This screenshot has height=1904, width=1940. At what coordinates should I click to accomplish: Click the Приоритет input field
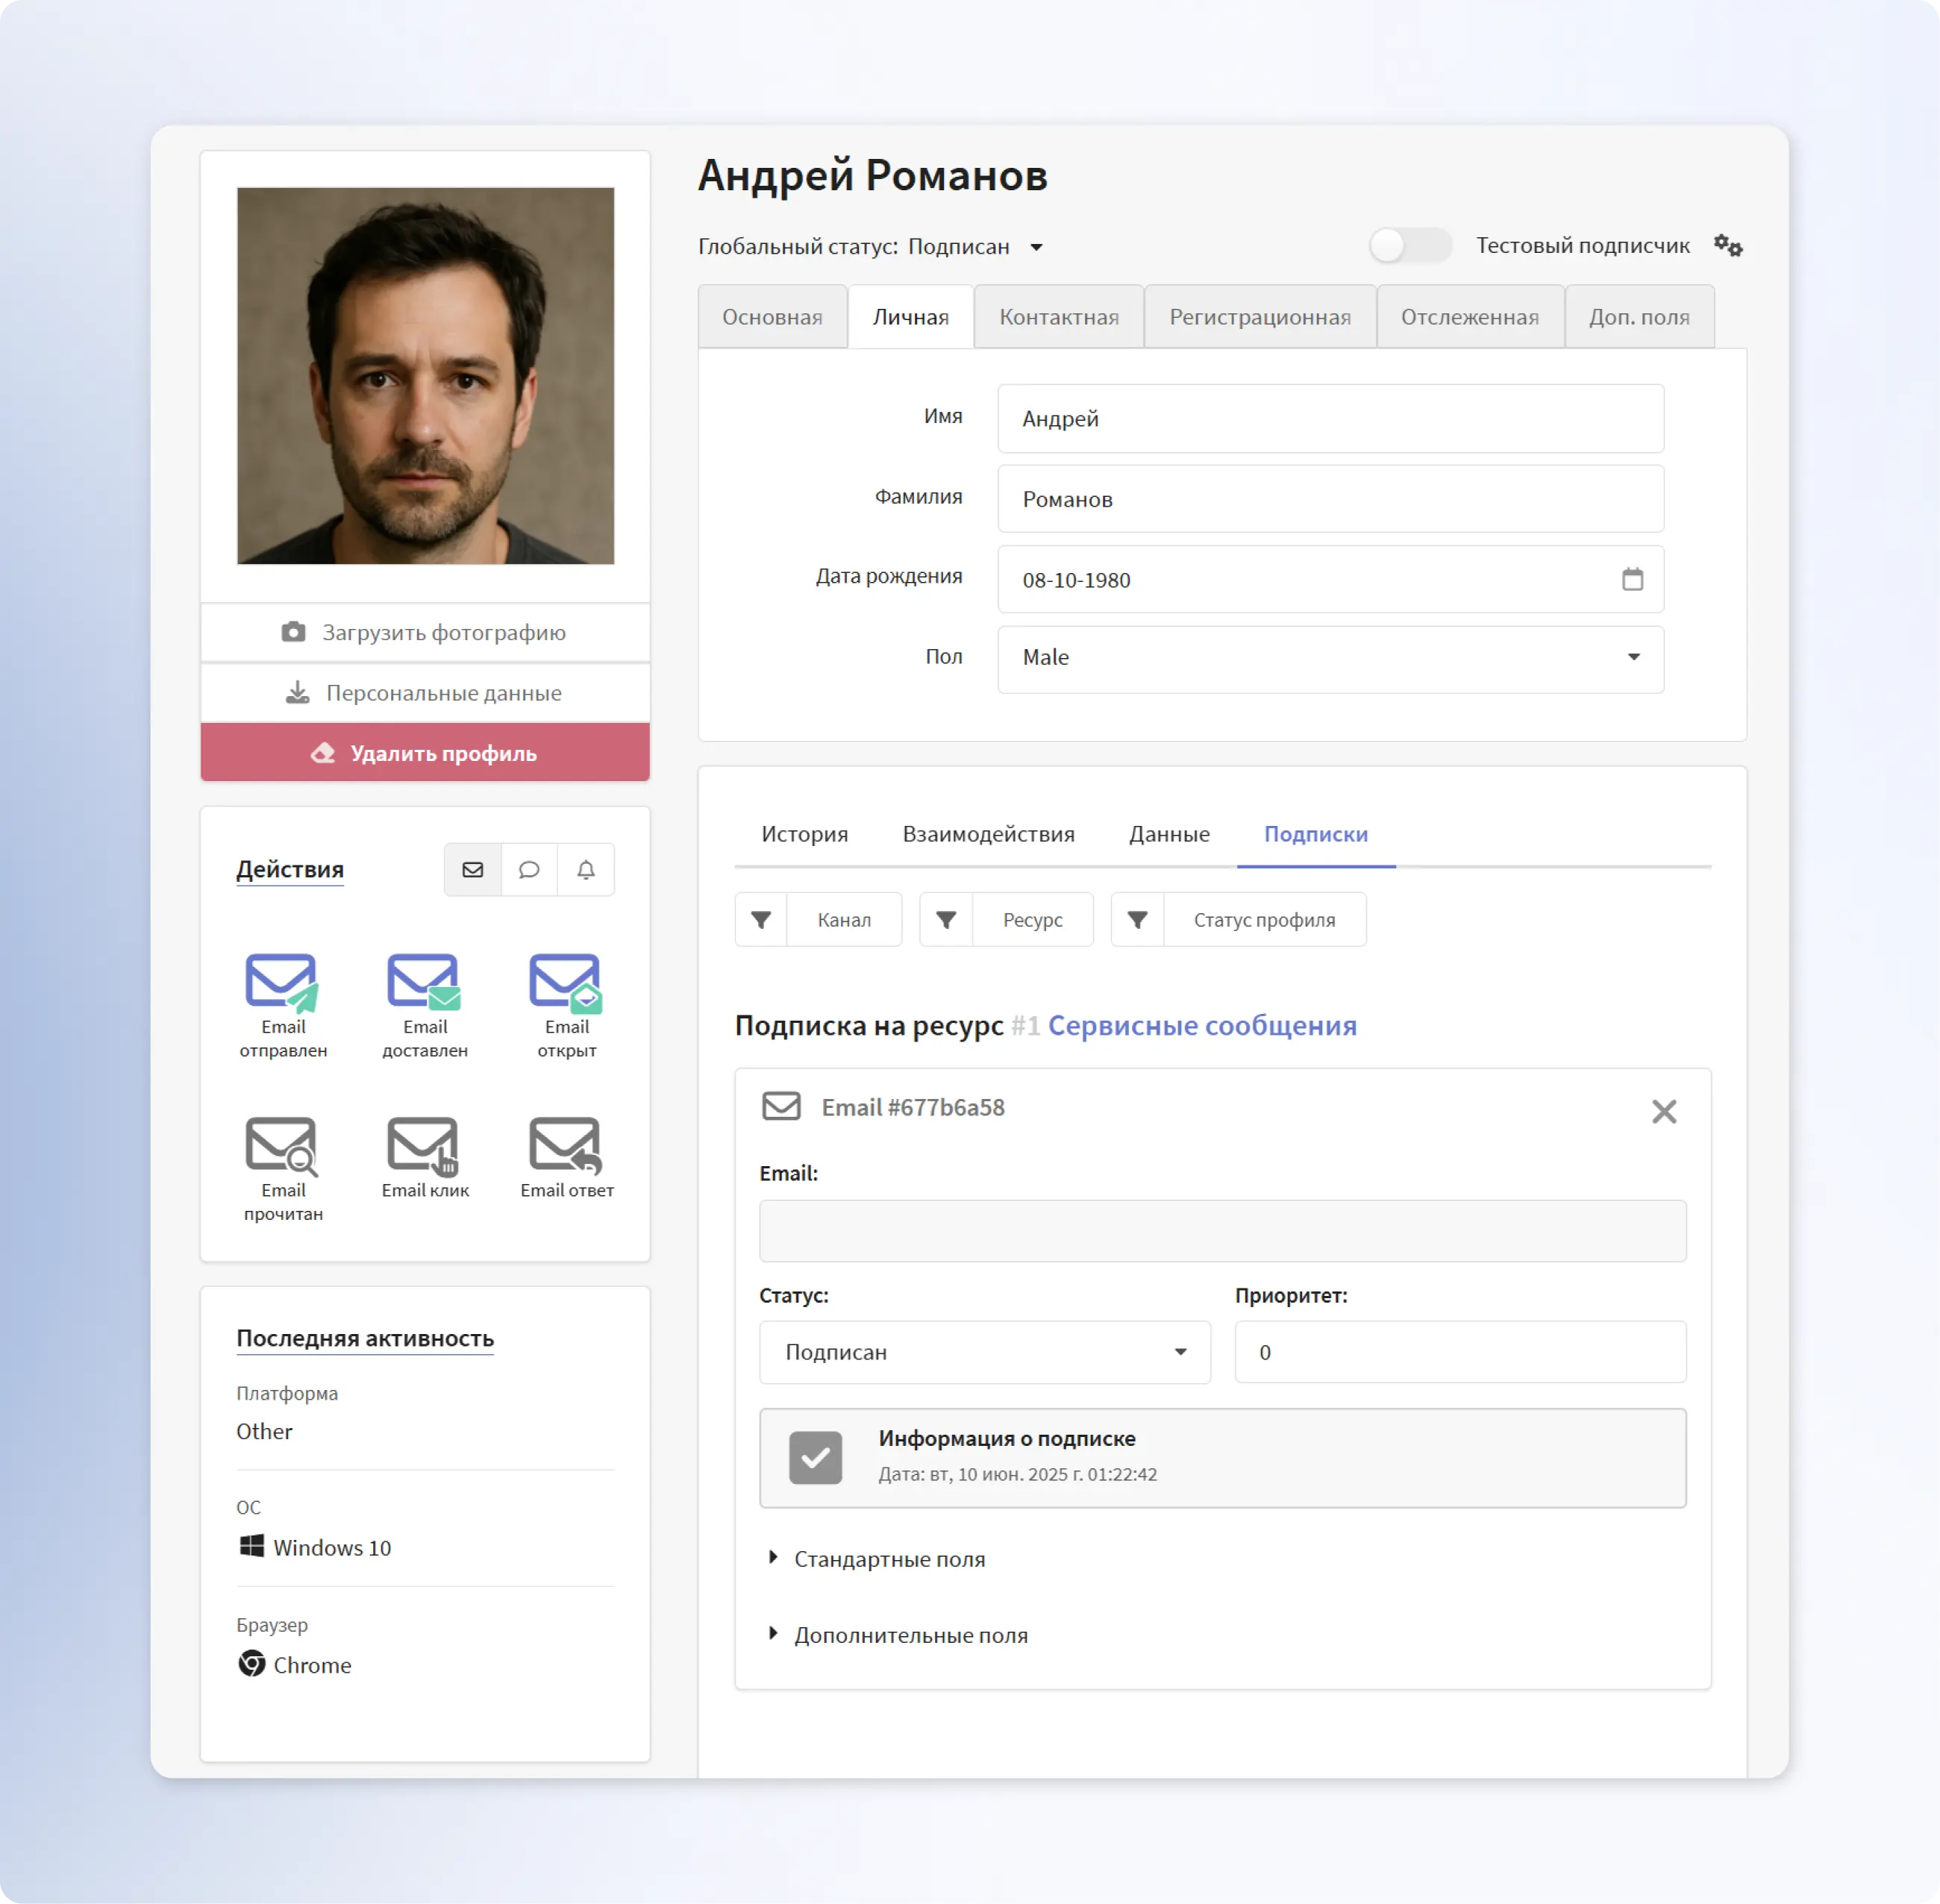[x=1460, y=1352]
